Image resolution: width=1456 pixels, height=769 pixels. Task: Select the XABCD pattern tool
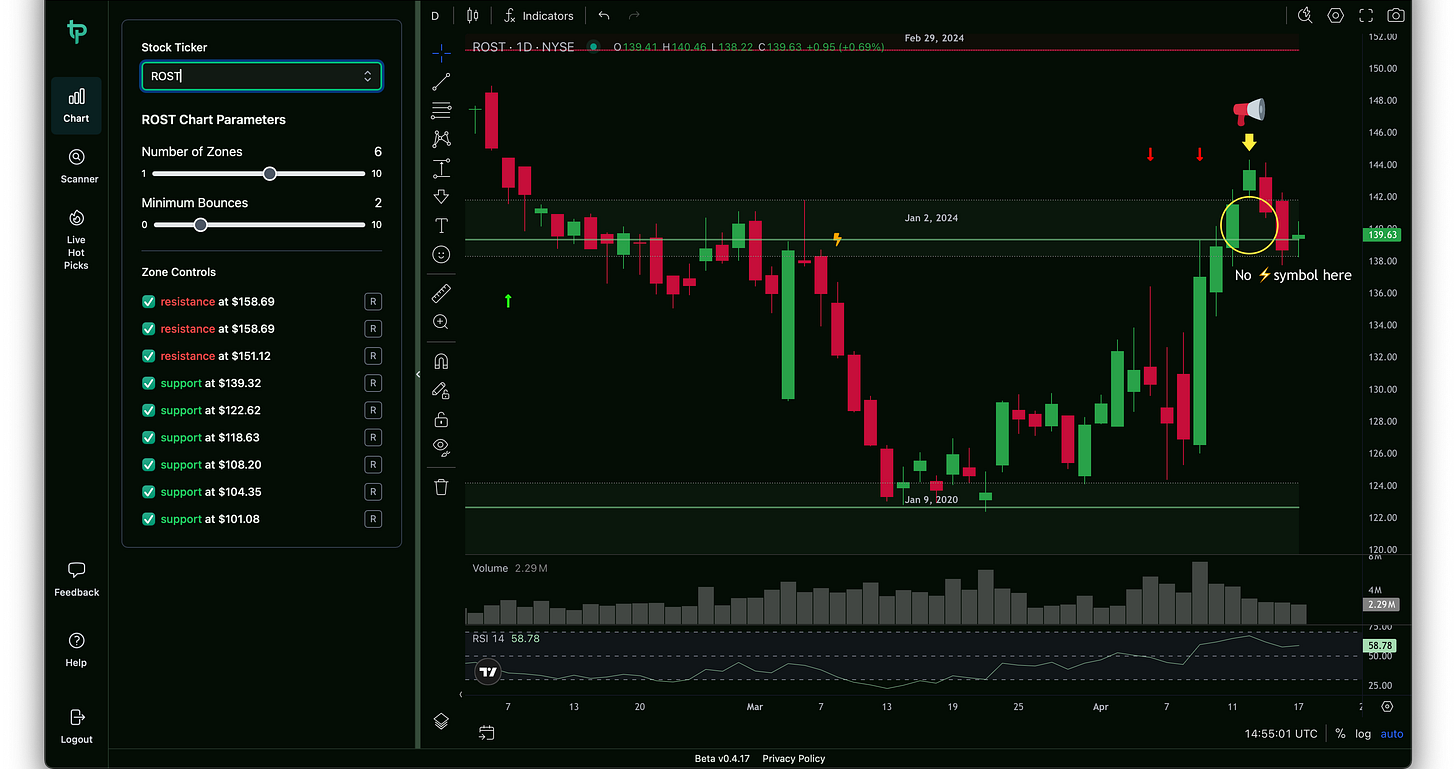(x=441, y=139)
